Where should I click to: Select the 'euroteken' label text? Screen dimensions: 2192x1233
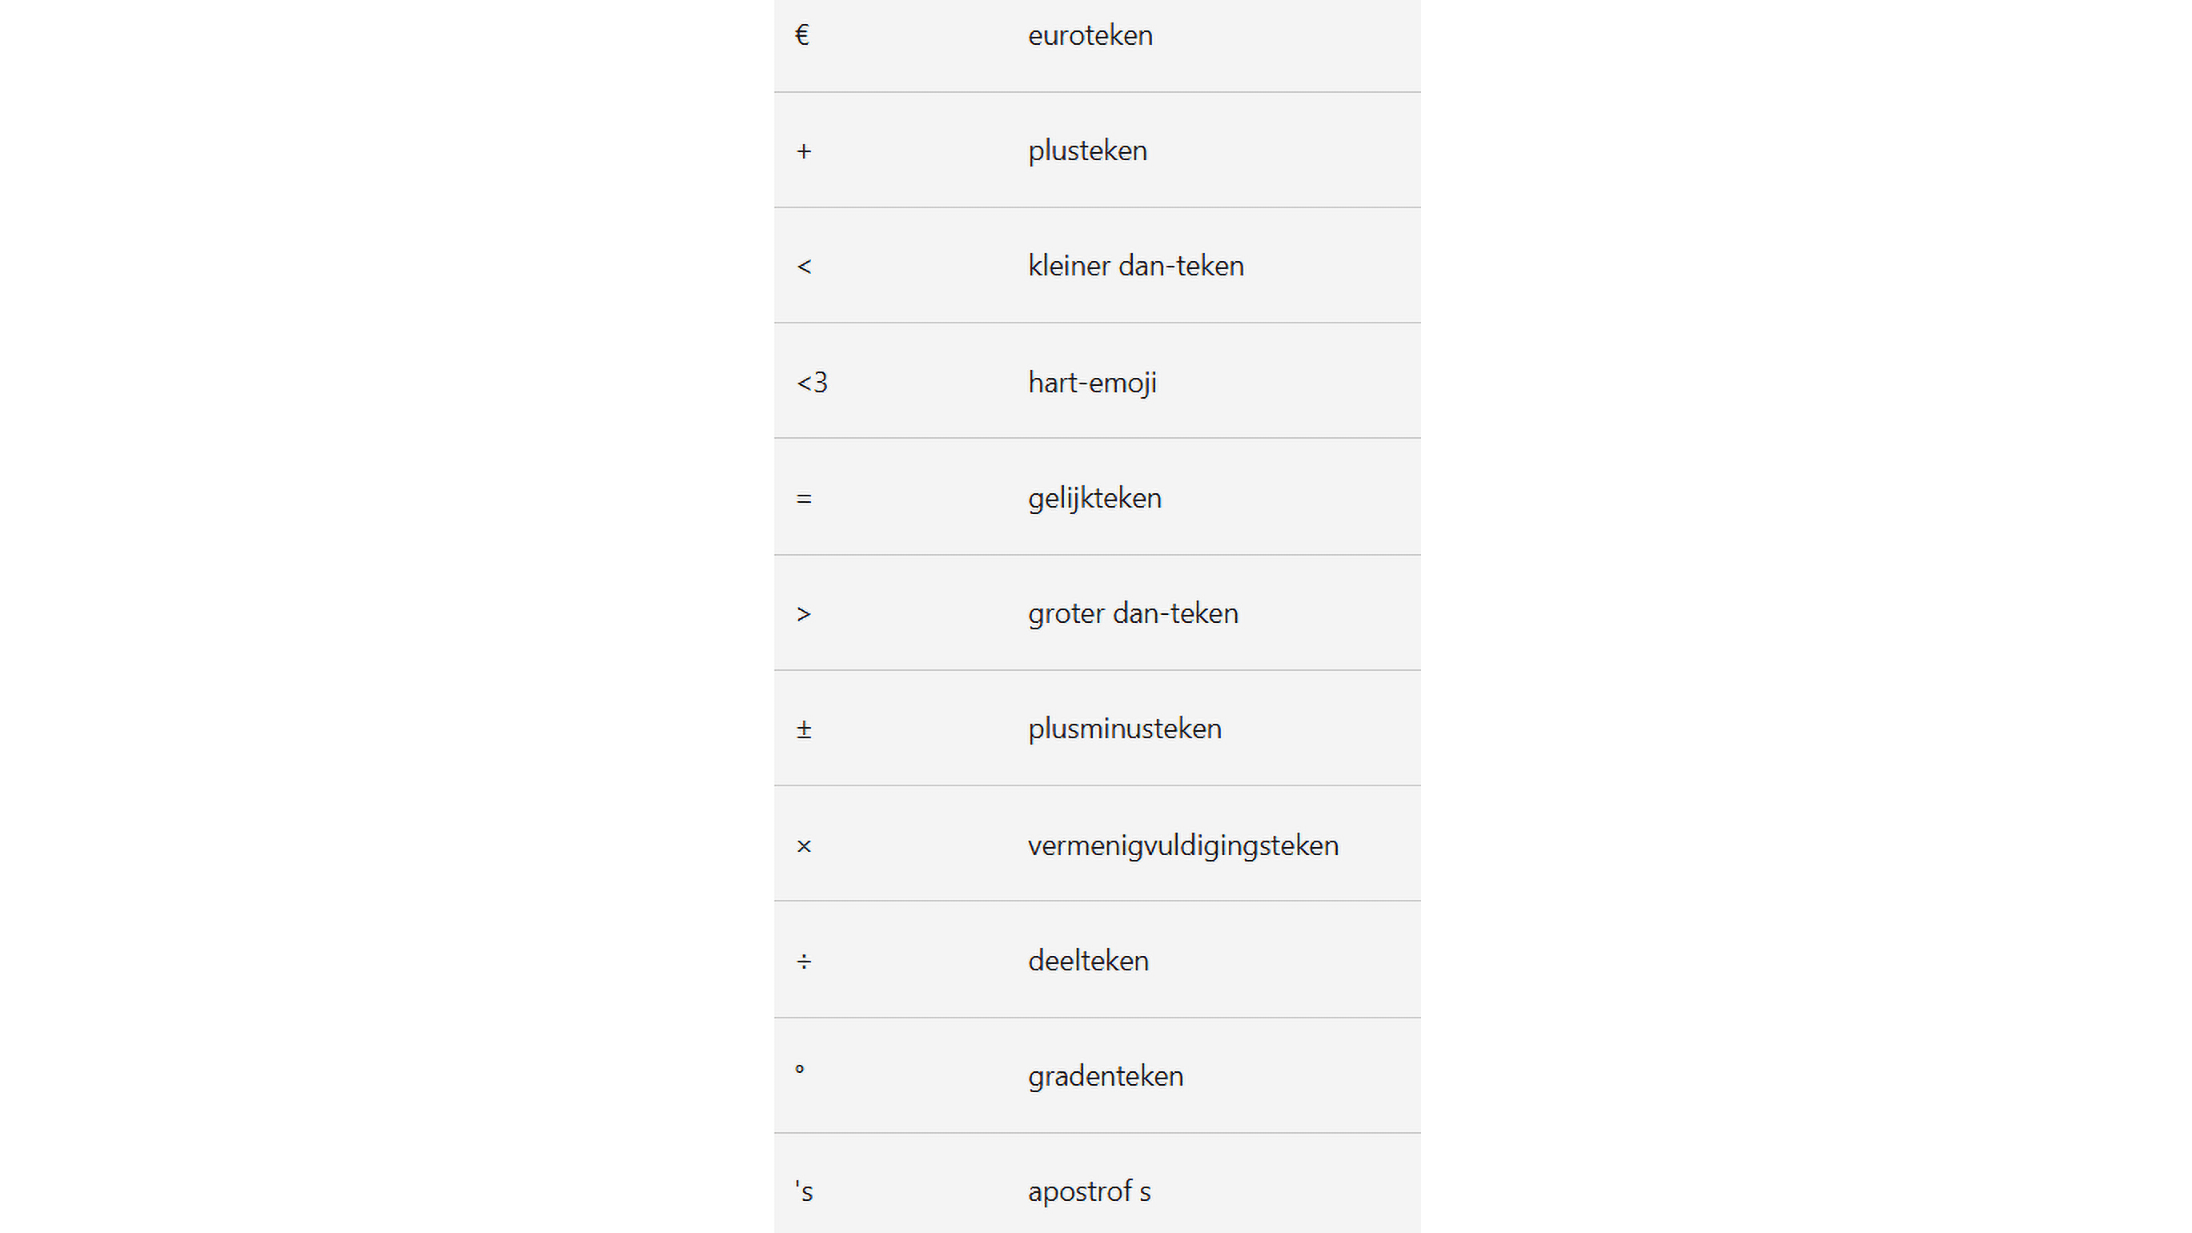[x=1090, y=36]
